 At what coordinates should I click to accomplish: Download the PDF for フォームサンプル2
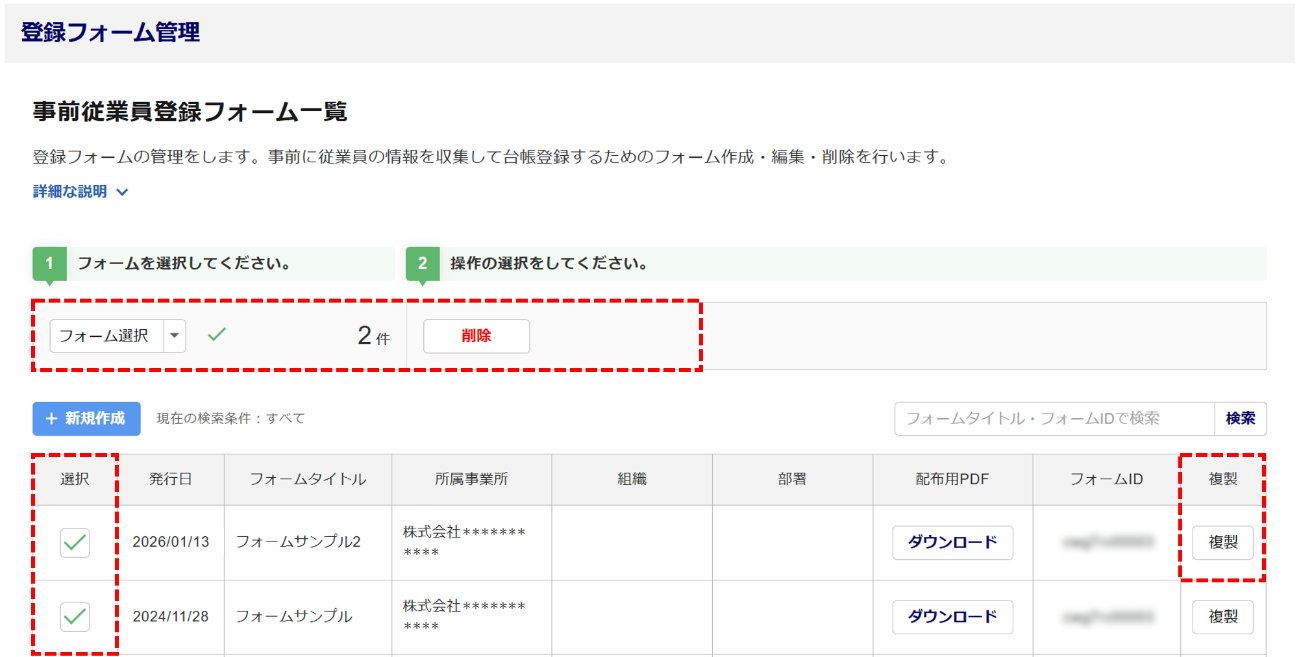(x=952, y=542)
